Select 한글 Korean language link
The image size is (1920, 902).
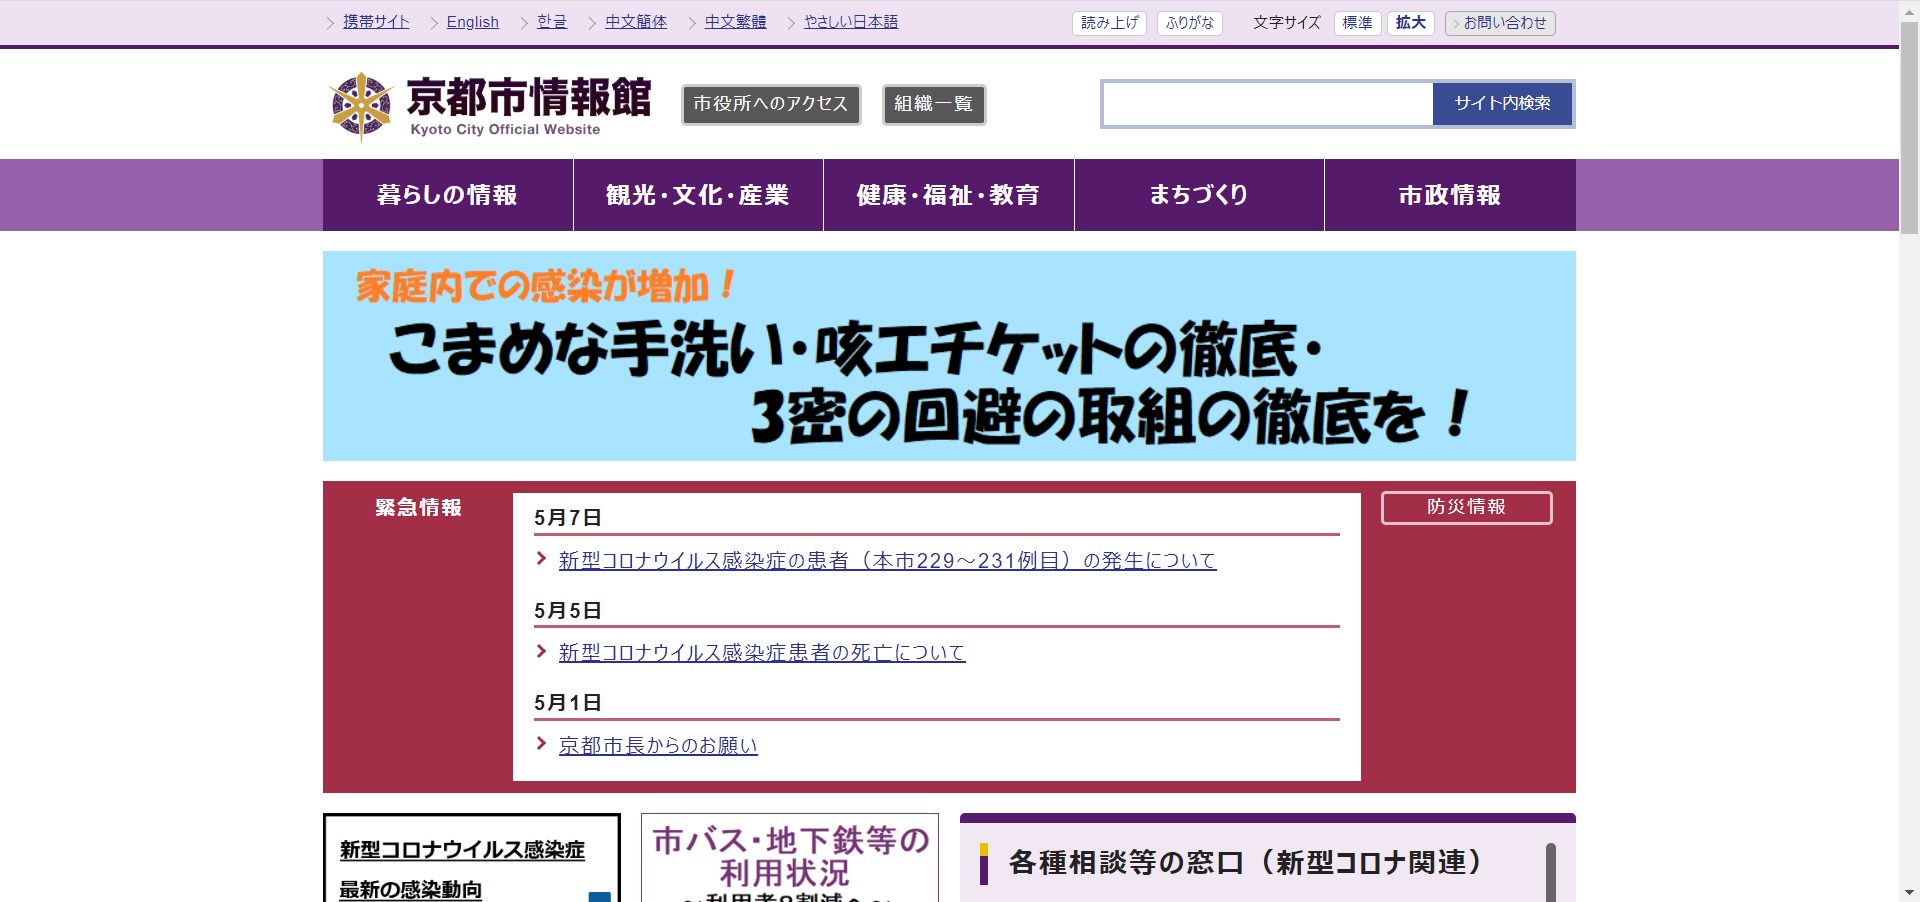click(x=552, y=22)
